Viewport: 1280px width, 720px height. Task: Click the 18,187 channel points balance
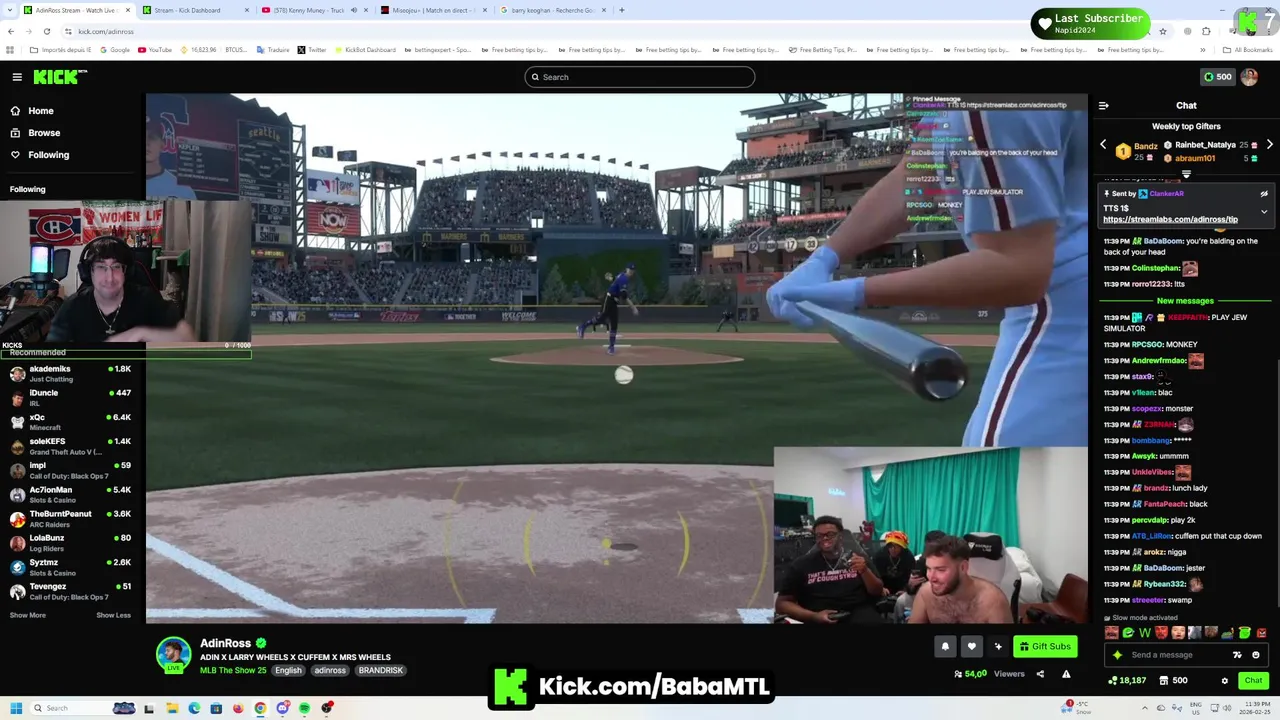pos(1127,681)
